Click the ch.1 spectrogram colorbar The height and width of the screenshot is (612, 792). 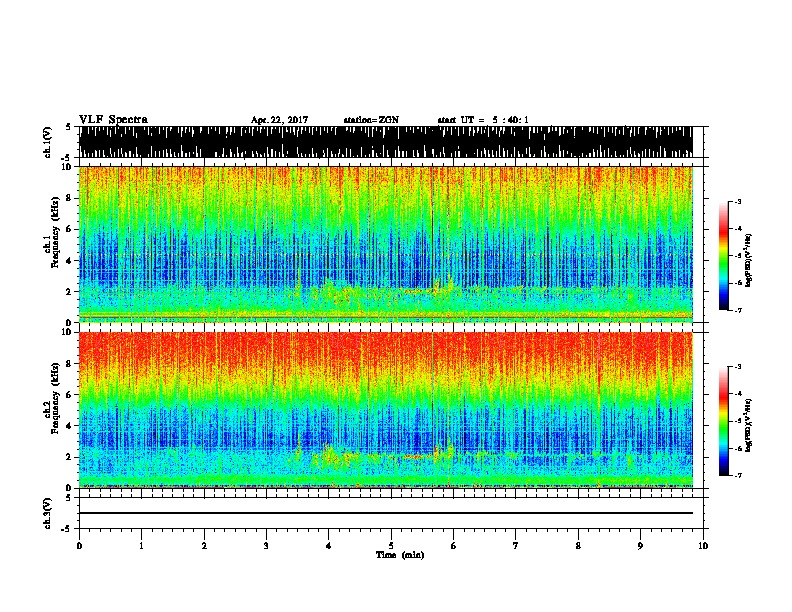(x=723, y=256)
